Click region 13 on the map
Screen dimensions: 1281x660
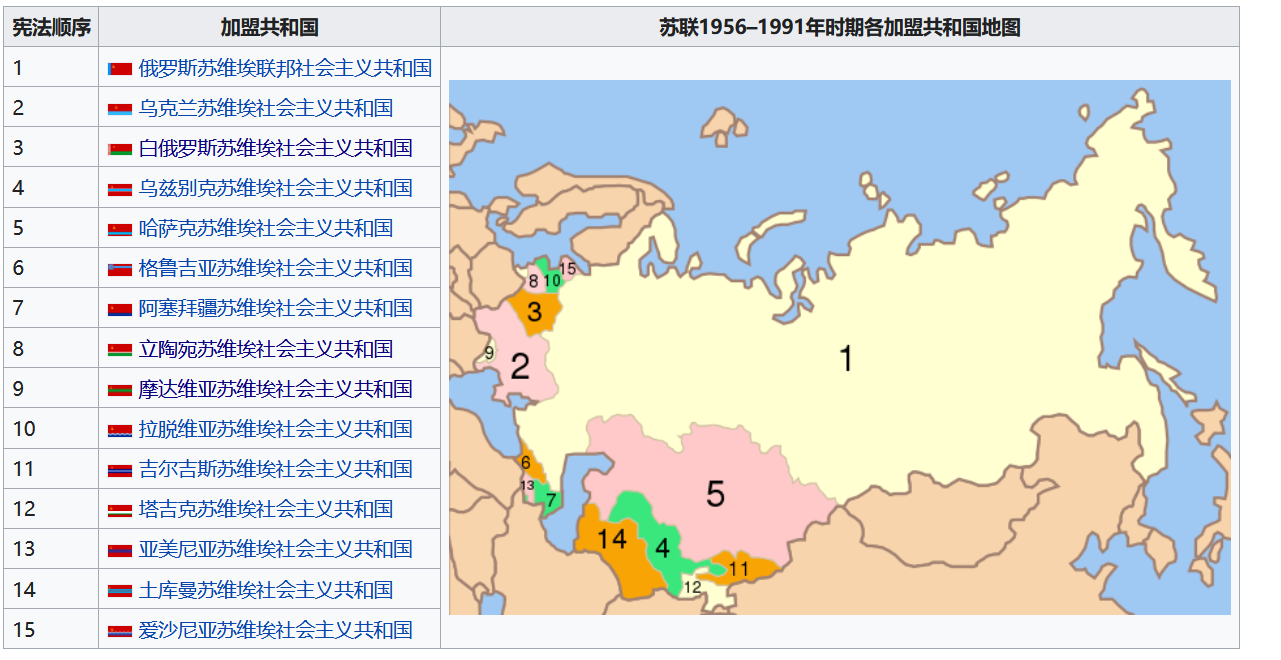pos(528,485)
